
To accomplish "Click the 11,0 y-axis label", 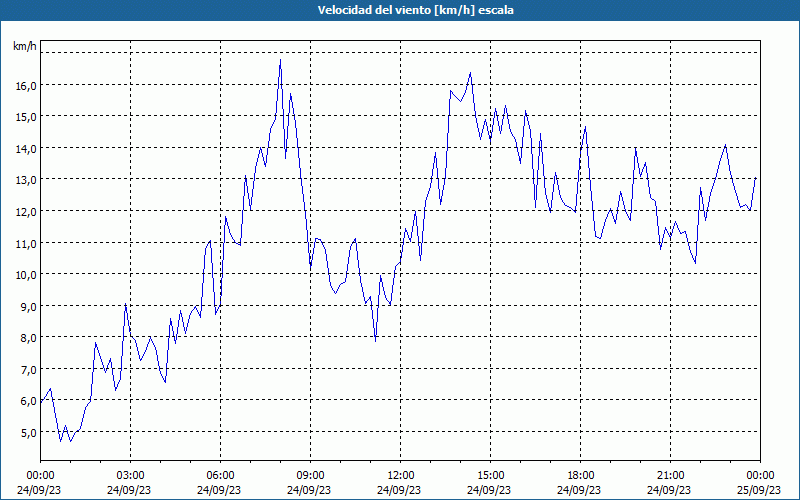I will click(x=26, y=243).
